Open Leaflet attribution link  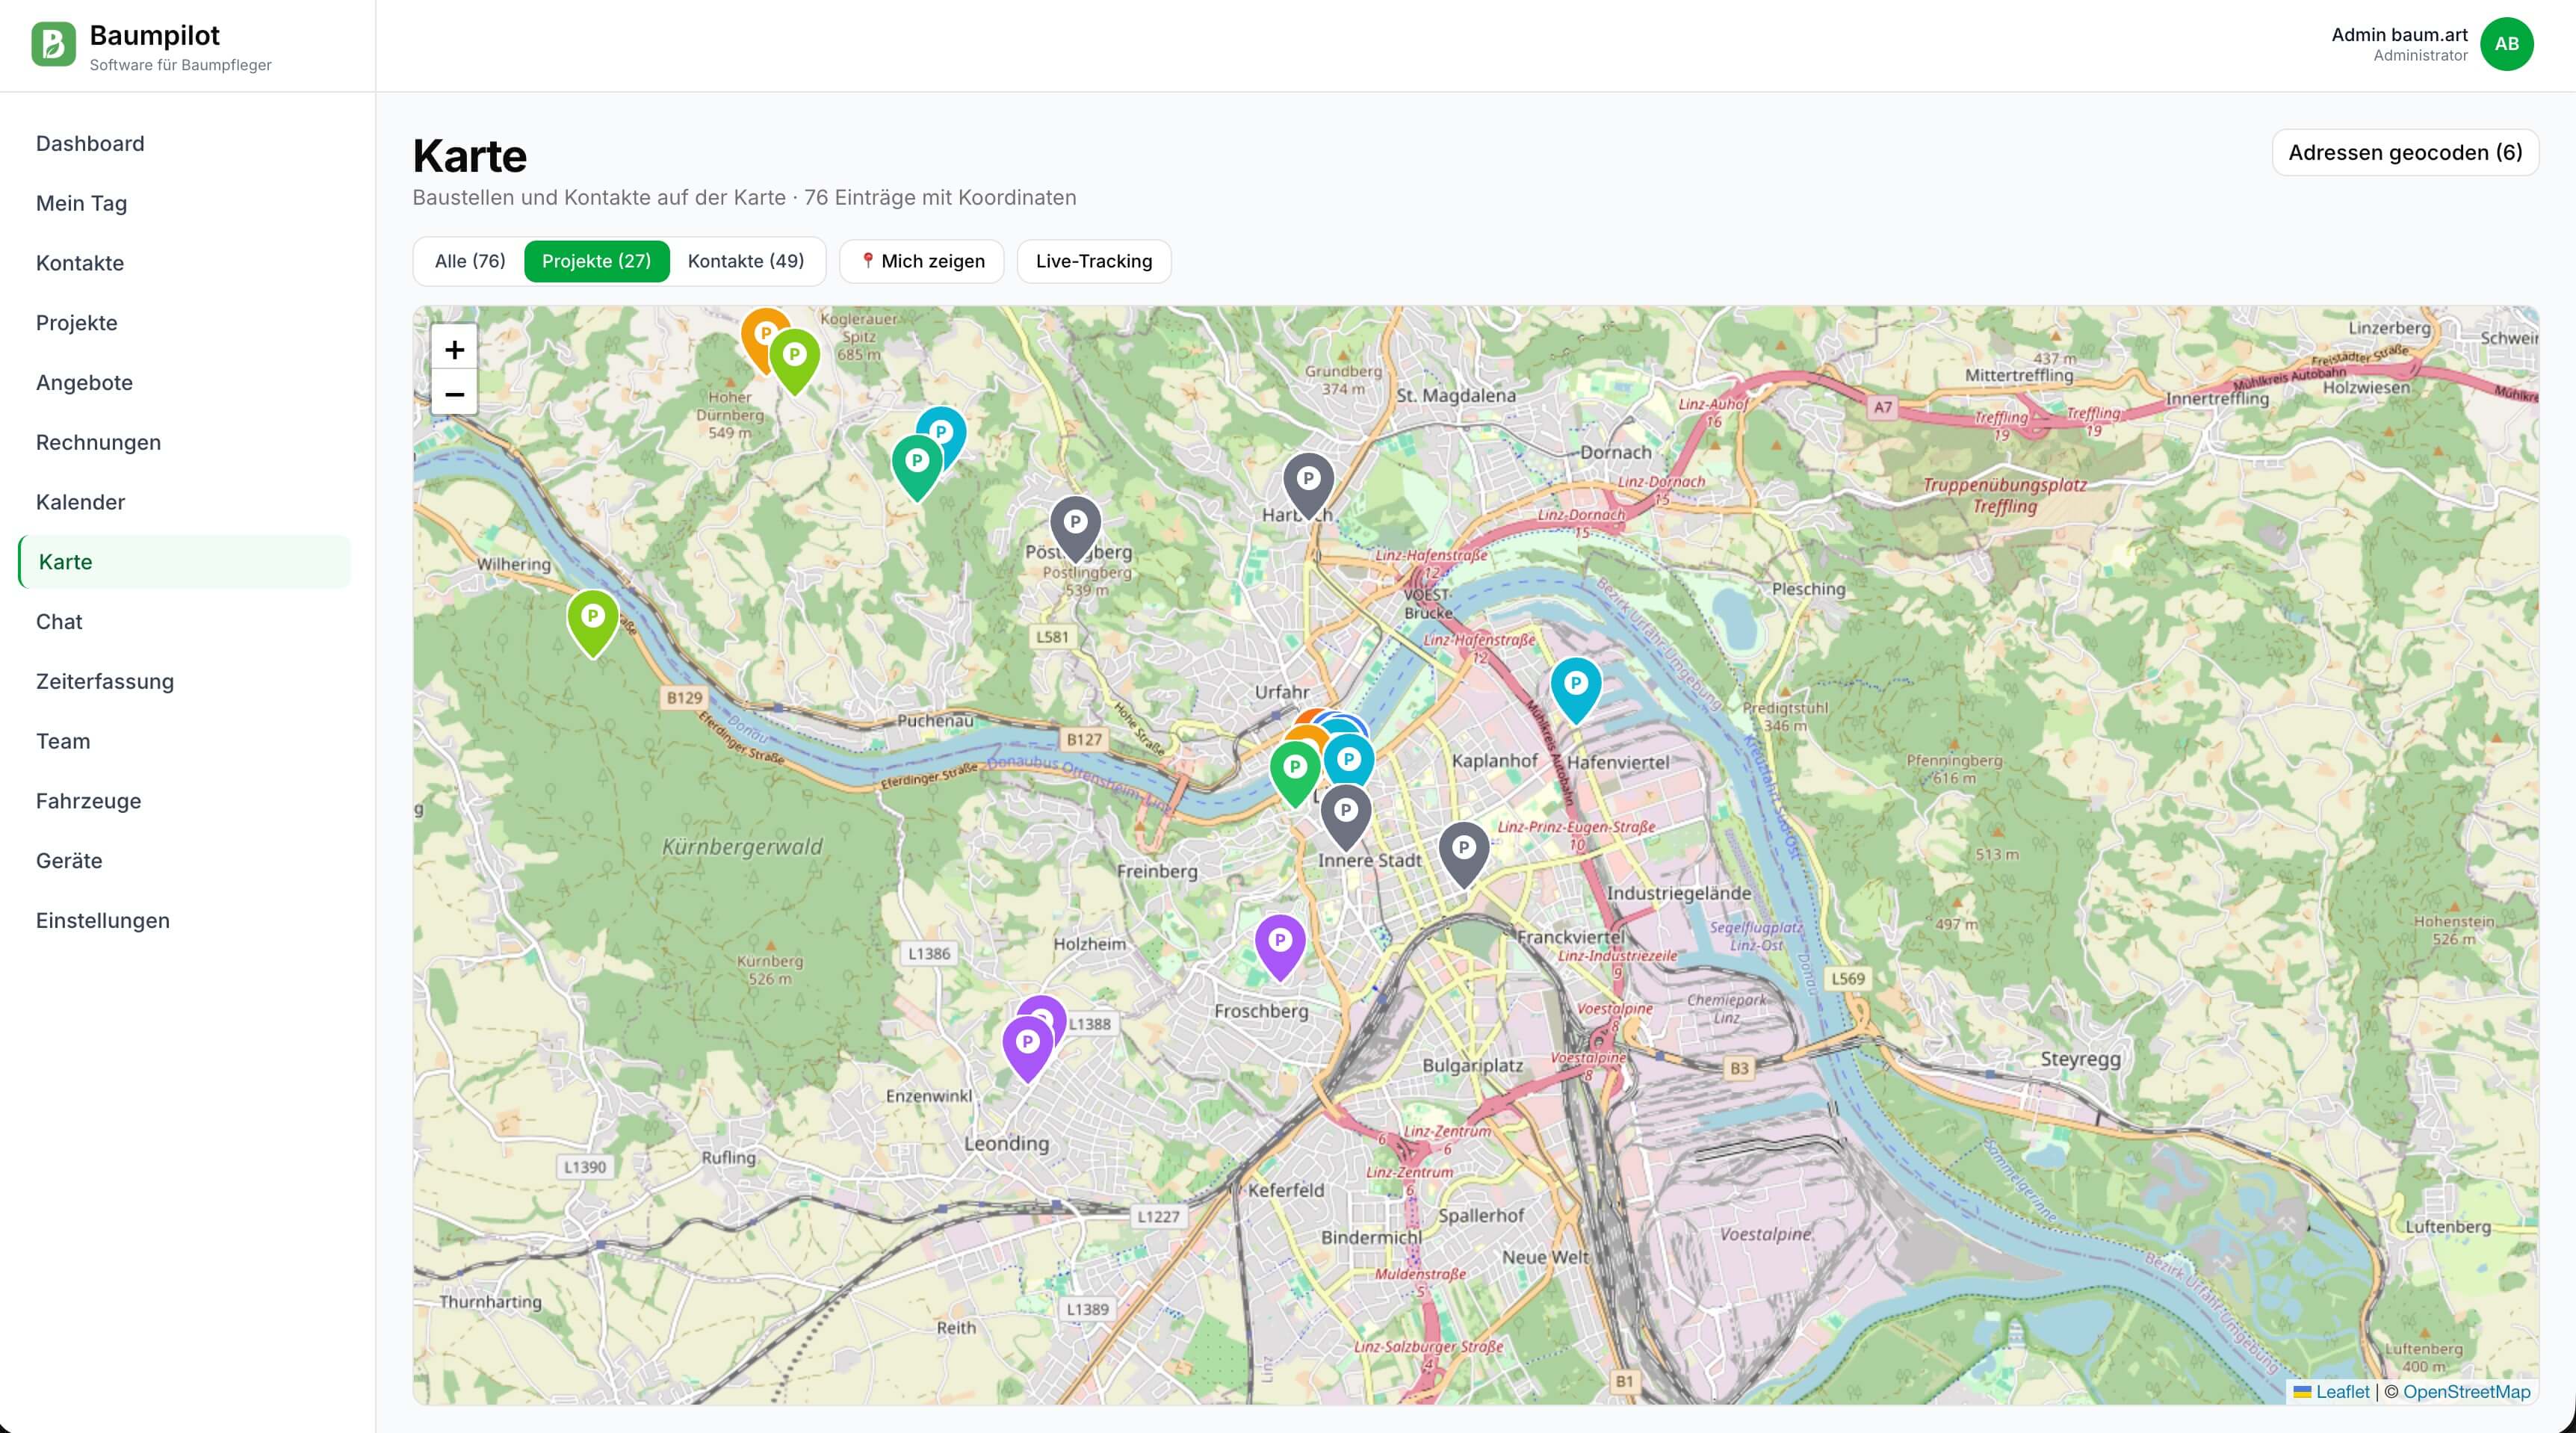coord(2341,1391)
